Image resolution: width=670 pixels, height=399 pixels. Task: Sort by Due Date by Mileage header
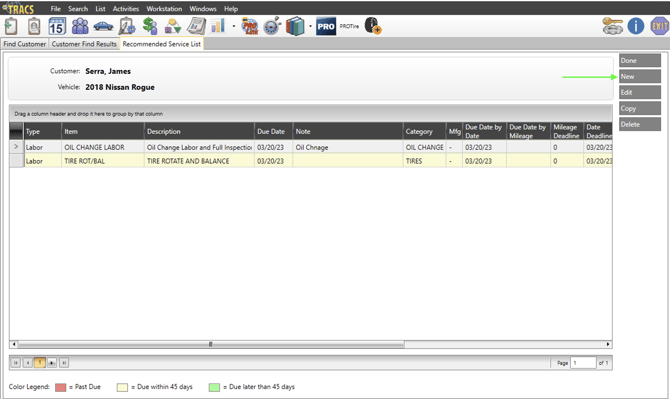pyautogui.click(x=528, y=132)
